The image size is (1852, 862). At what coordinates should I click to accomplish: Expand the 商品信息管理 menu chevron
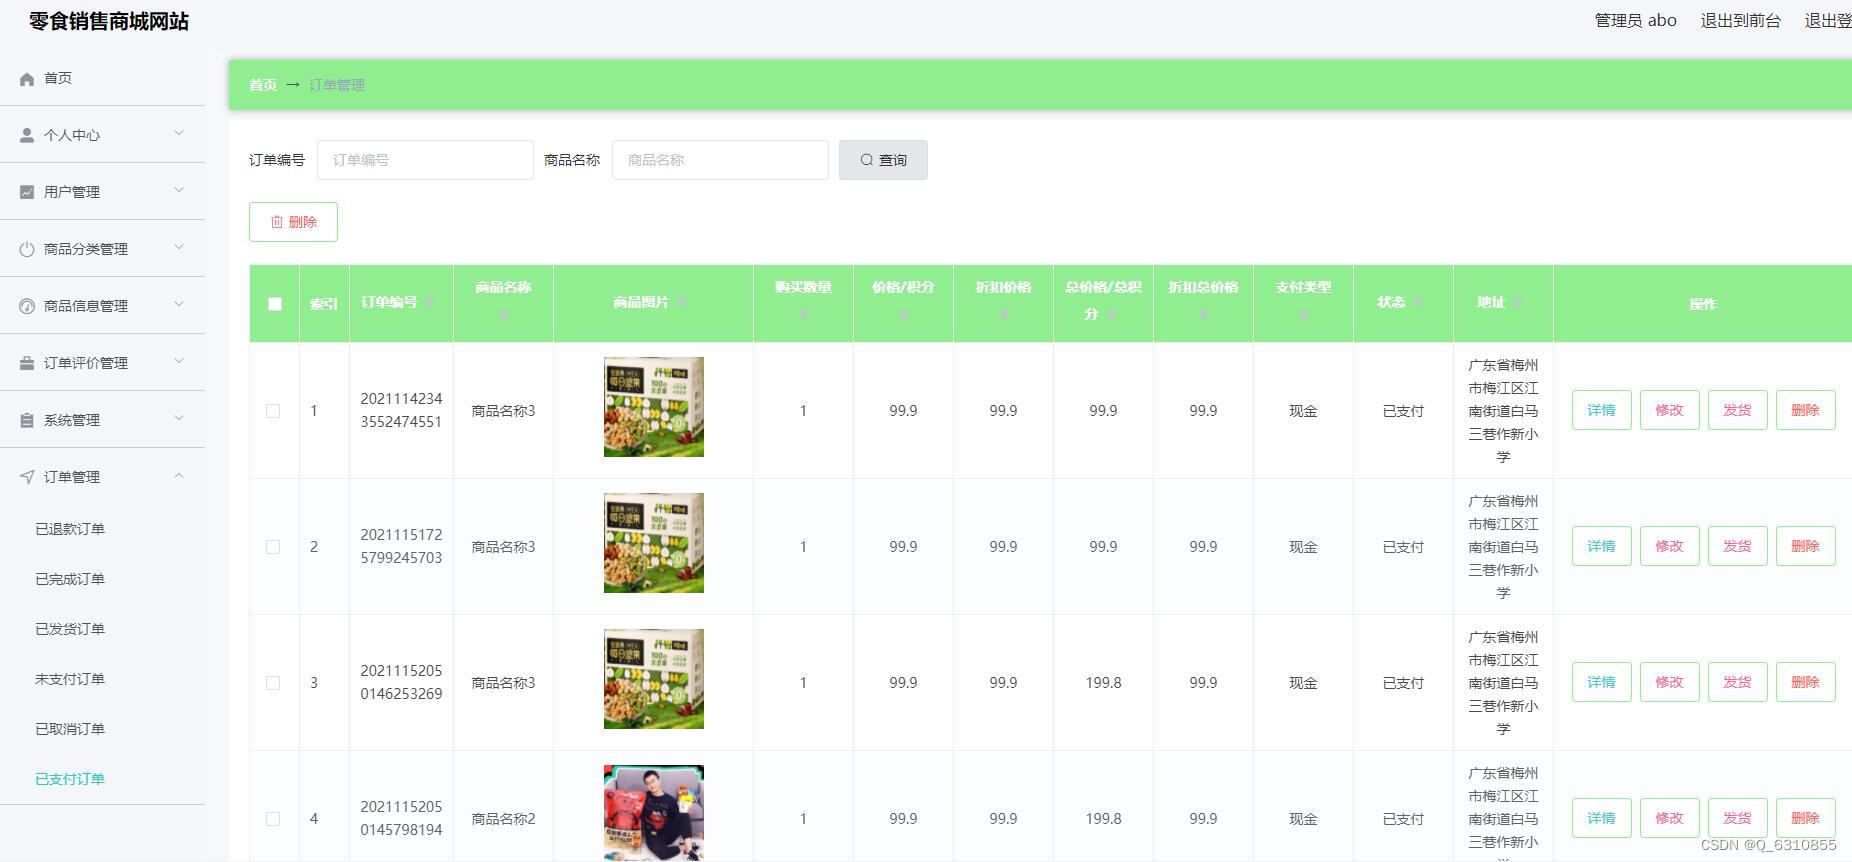click(x=179, y=304)
